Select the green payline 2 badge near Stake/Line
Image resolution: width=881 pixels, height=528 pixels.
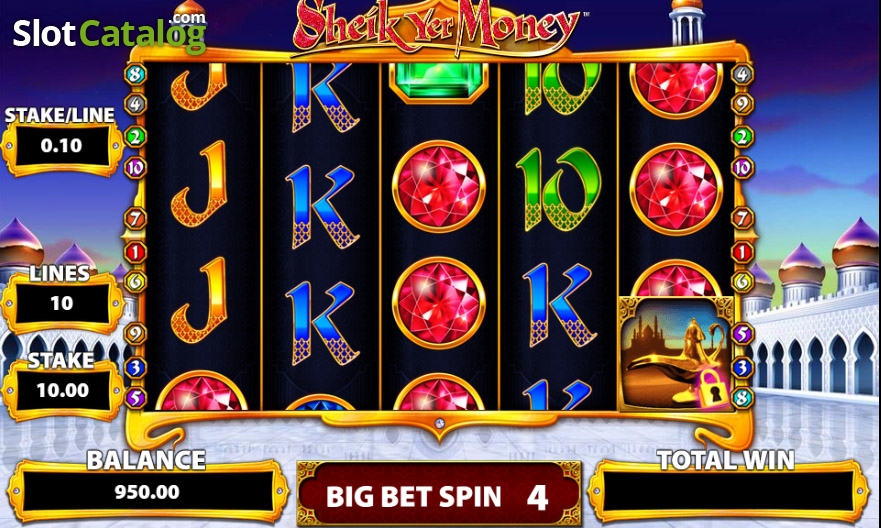[135, 136]
